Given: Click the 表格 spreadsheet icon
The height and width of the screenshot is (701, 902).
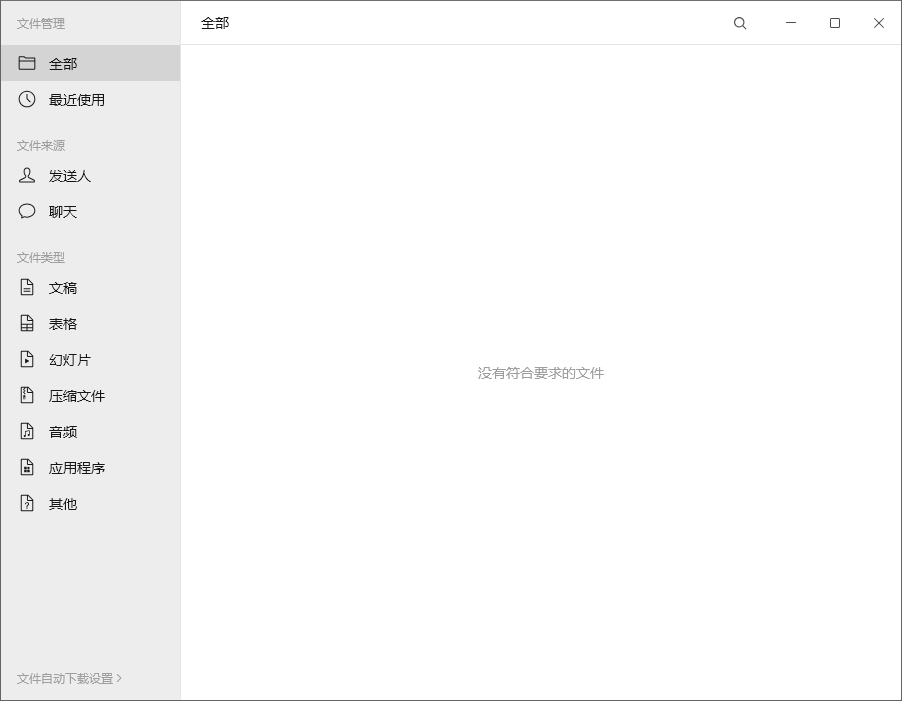Looking at the screenshot, I should pyautogui.click(x=26, y=323).
